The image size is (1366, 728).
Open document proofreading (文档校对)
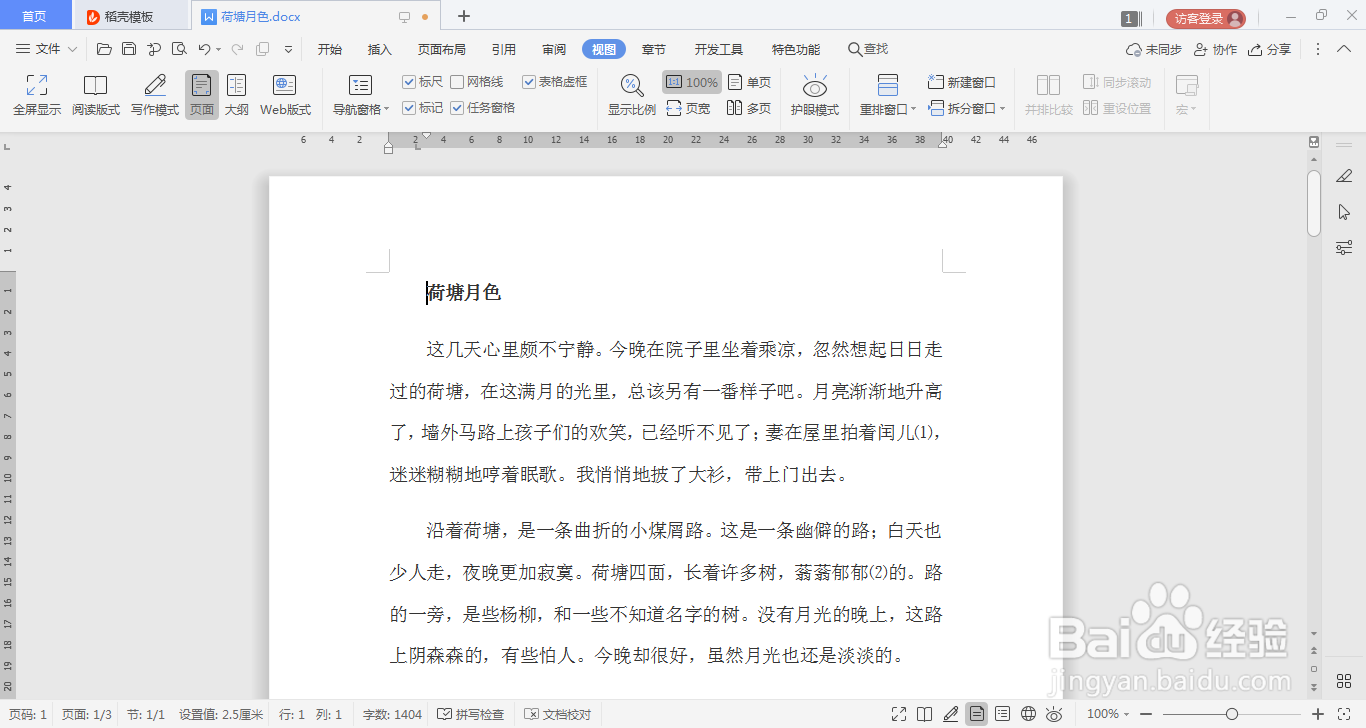pos(558,715)
